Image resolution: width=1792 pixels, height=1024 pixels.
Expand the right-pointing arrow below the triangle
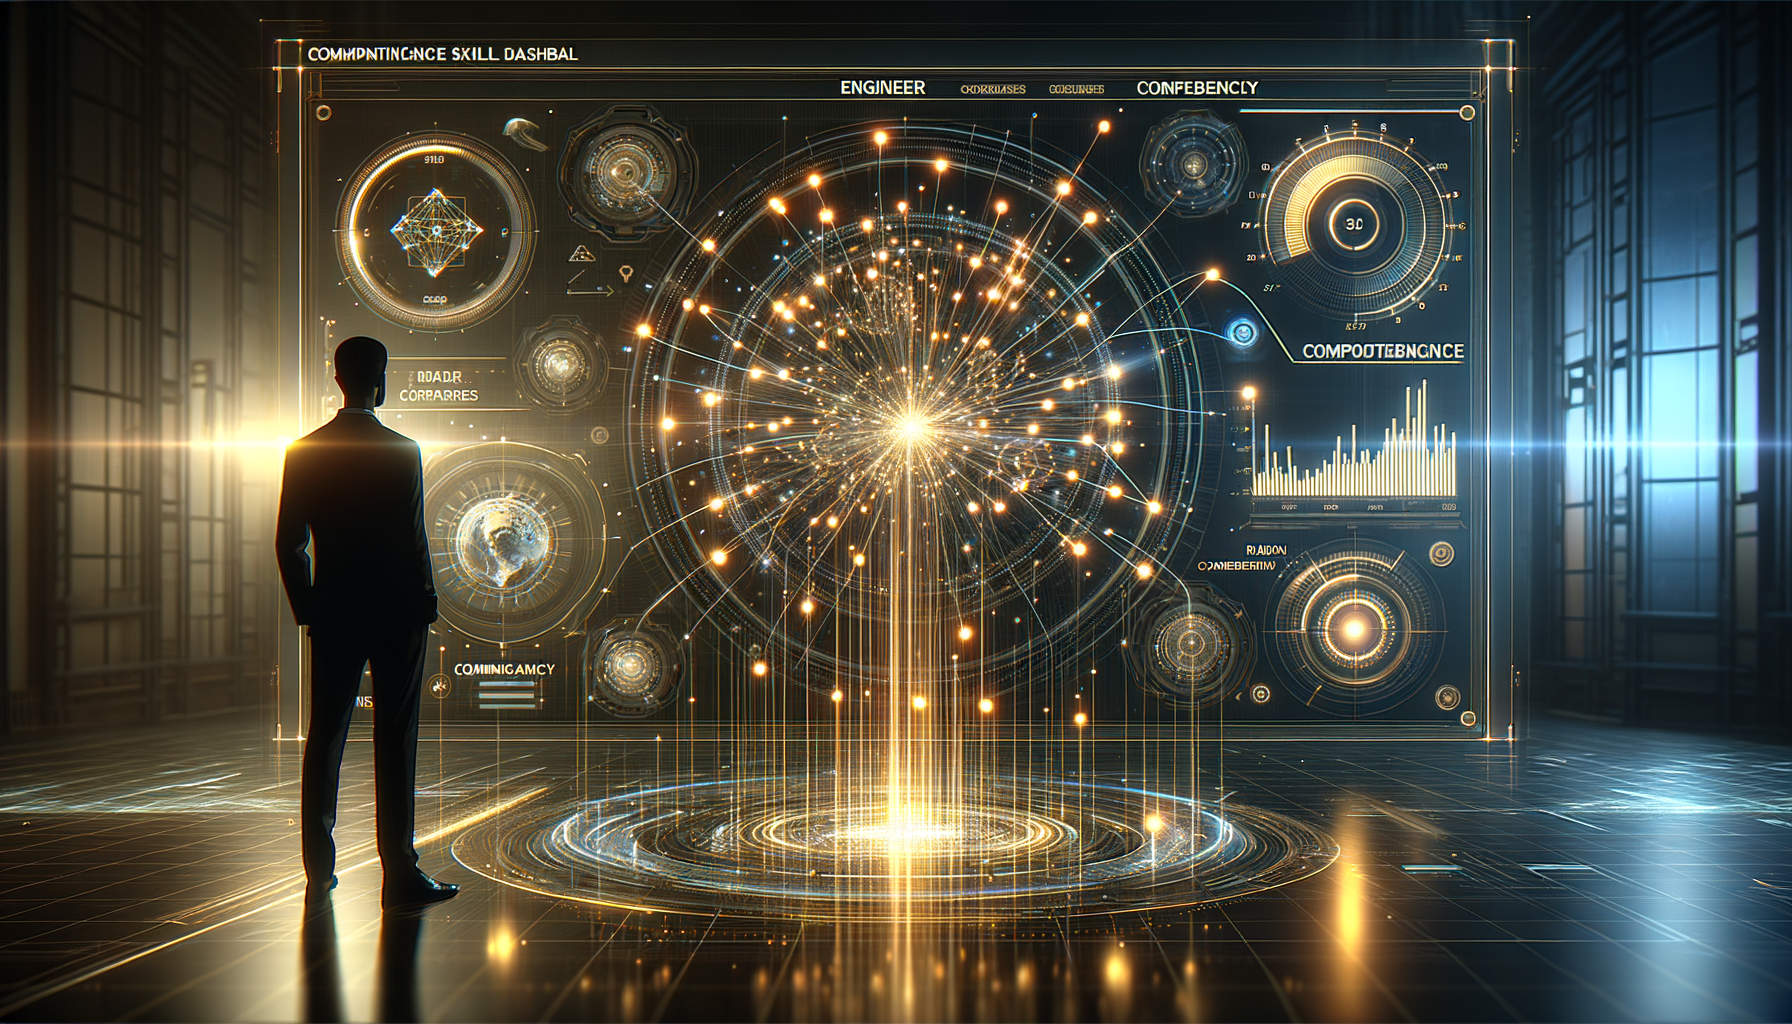coord(590,291)
